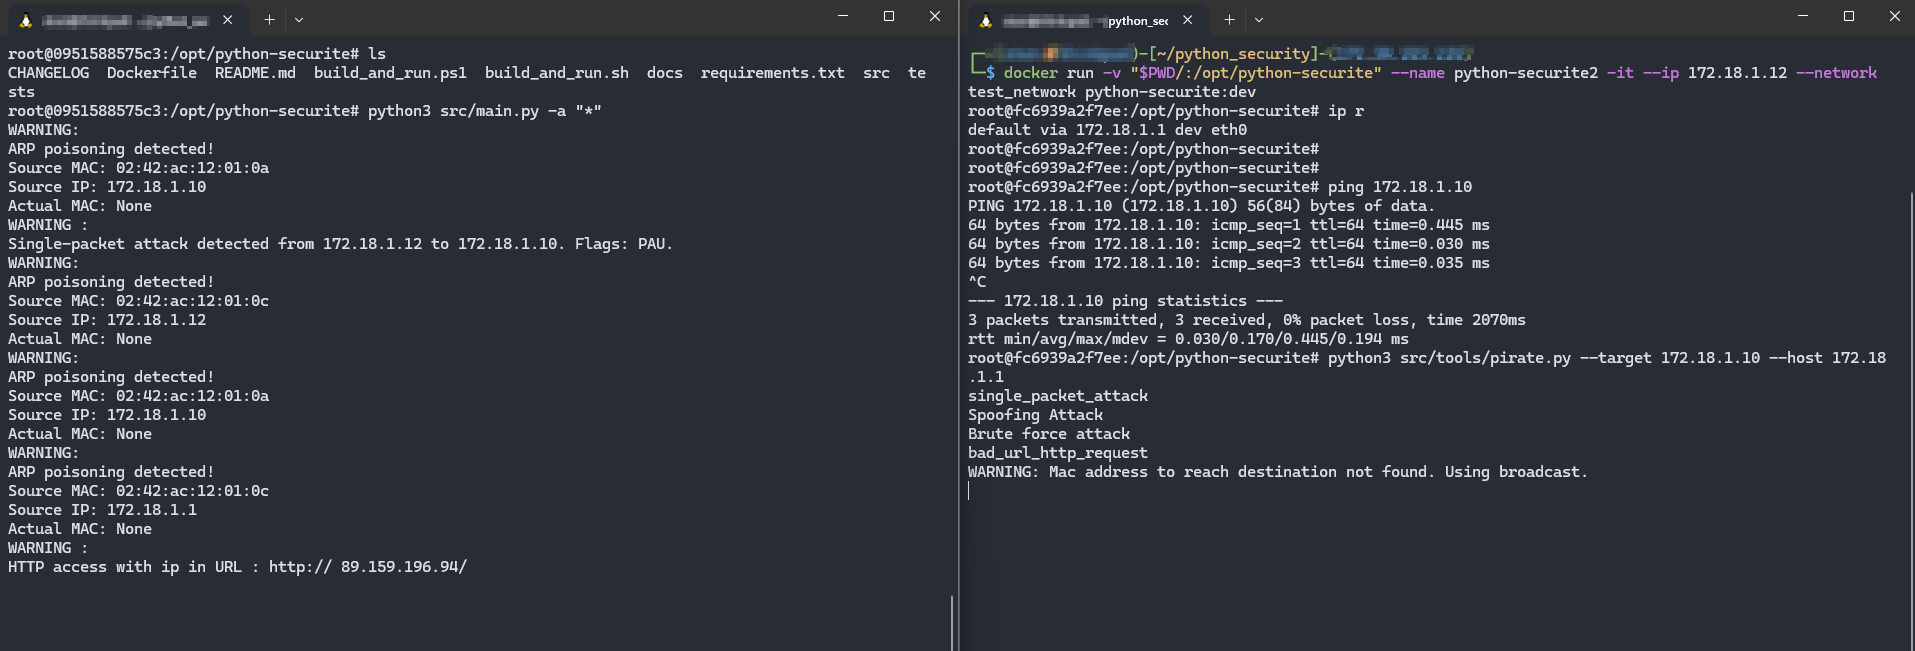Screen dimensions: 1915x651
Task: Click 'Brute force attack' output line
Action: click(1049, 434)
